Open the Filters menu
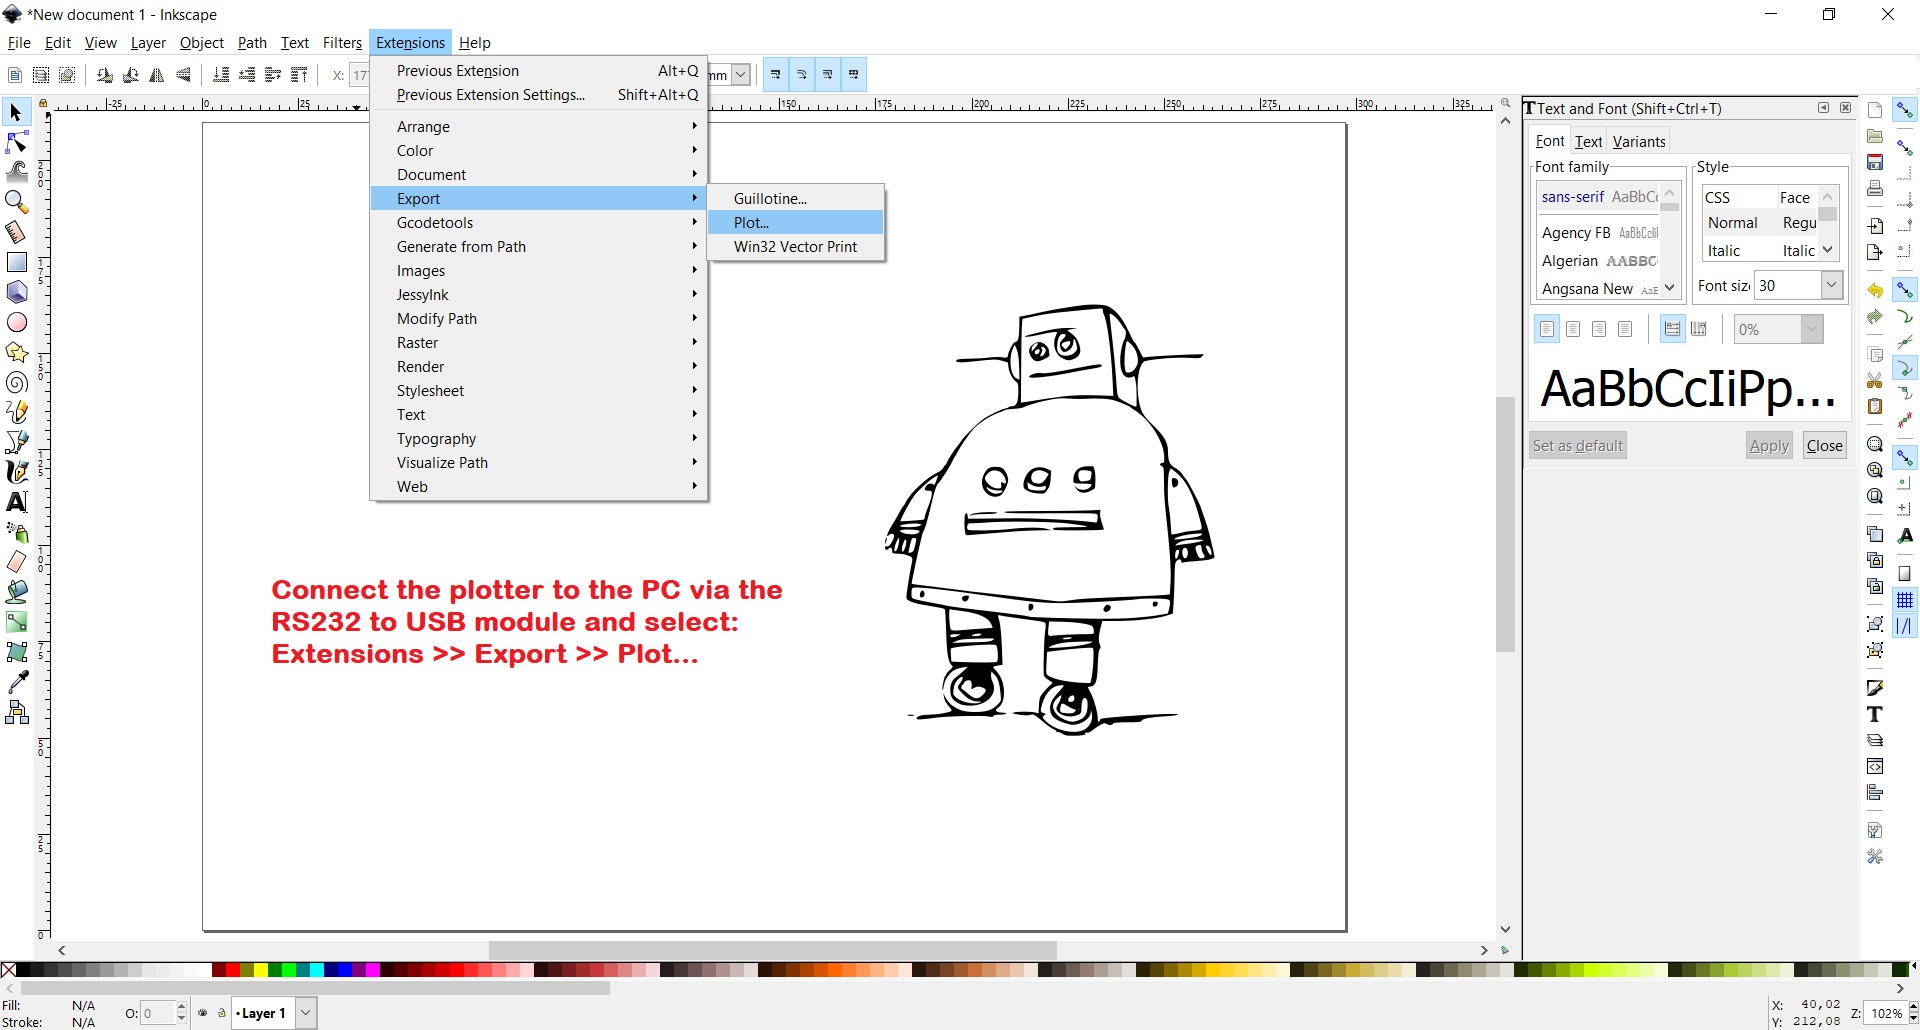 pos(342,43)
